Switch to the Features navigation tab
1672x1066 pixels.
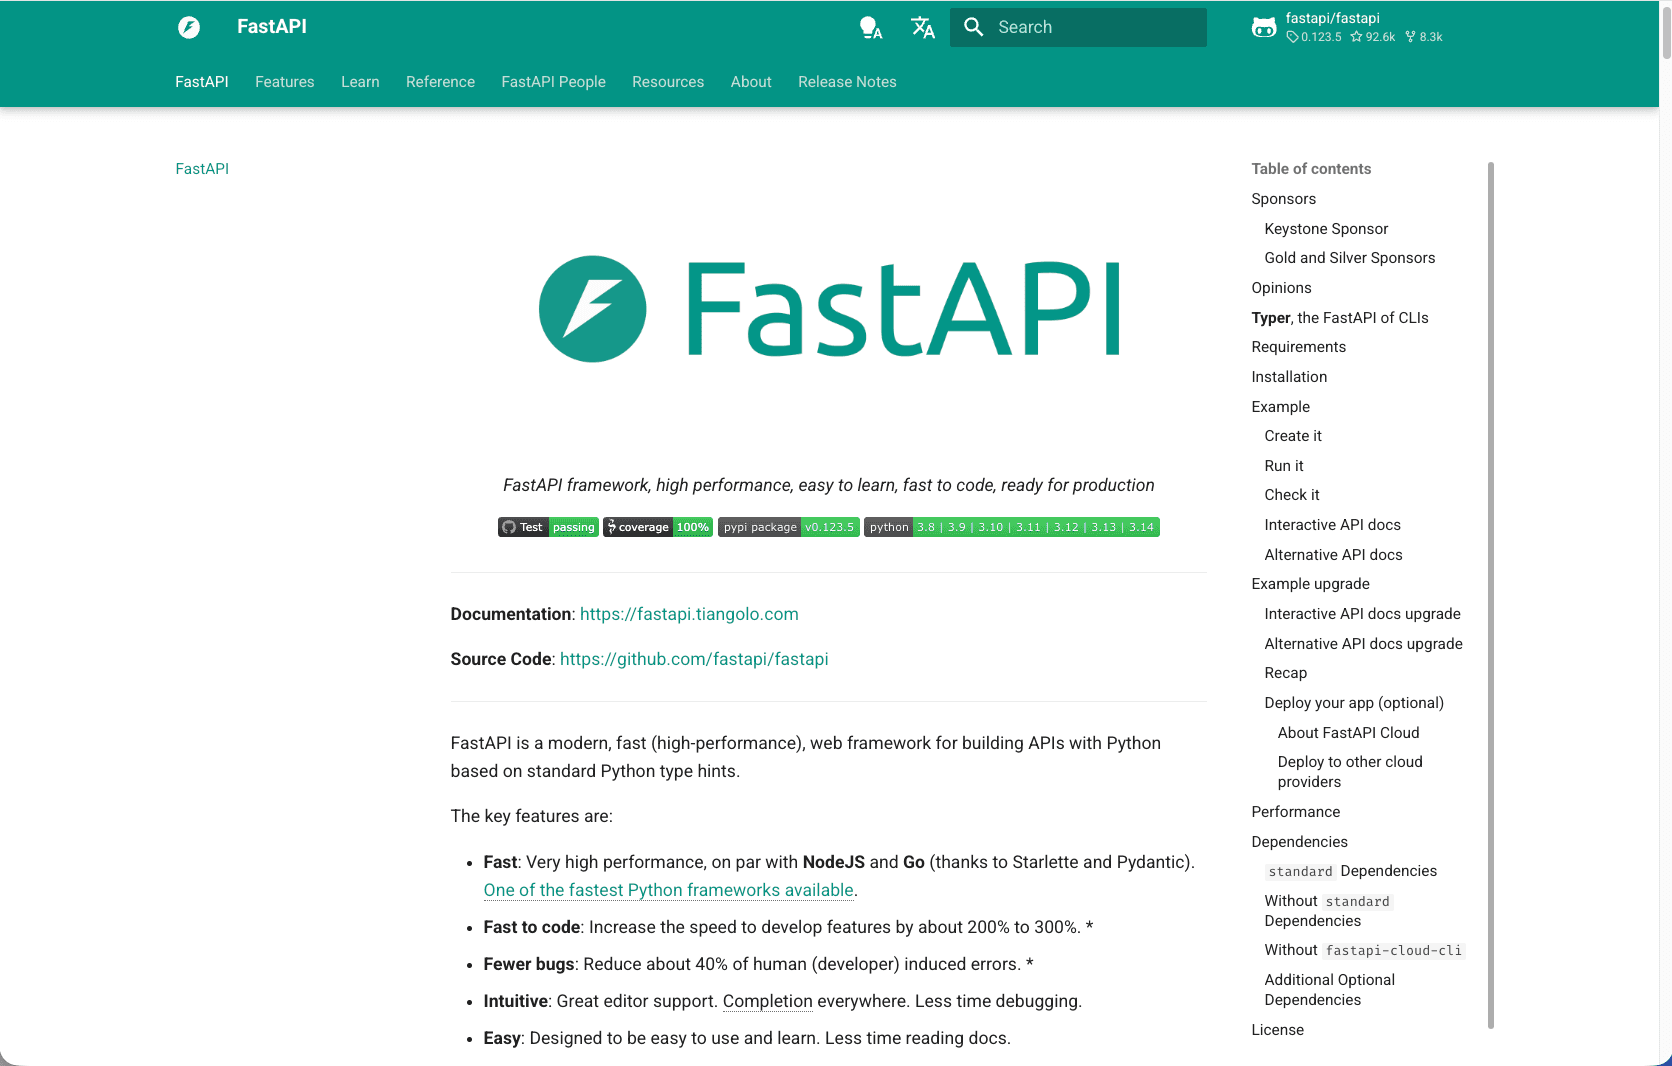[x=284, y=82]
